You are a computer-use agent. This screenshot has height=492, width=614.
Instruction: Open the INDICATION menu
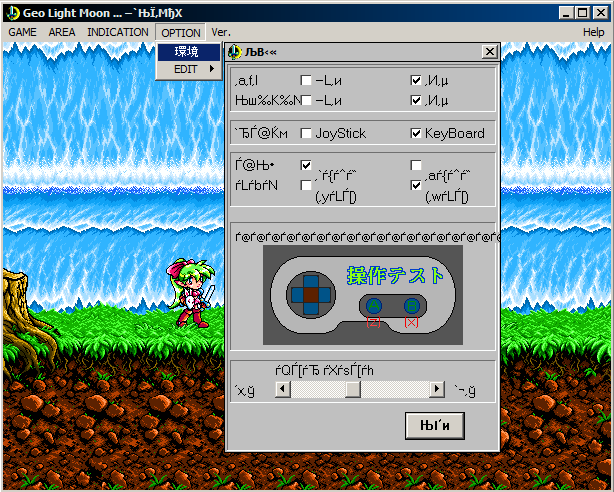(117, 32)
